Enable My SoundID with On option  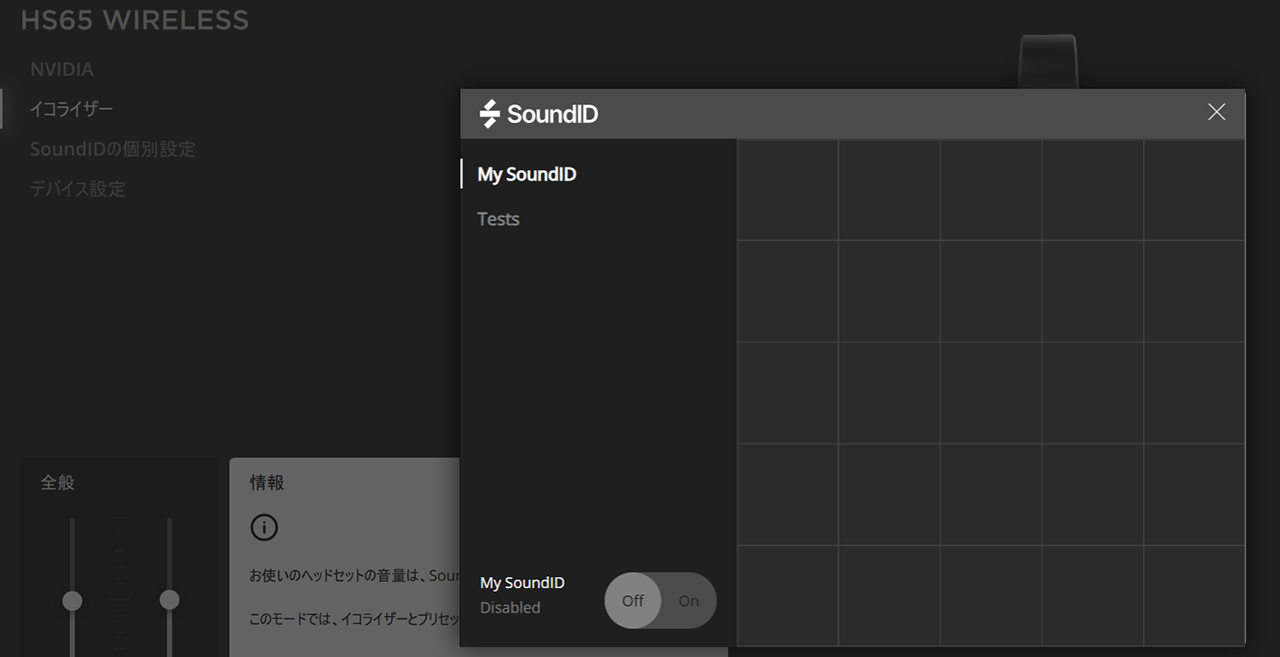[689, 601]
